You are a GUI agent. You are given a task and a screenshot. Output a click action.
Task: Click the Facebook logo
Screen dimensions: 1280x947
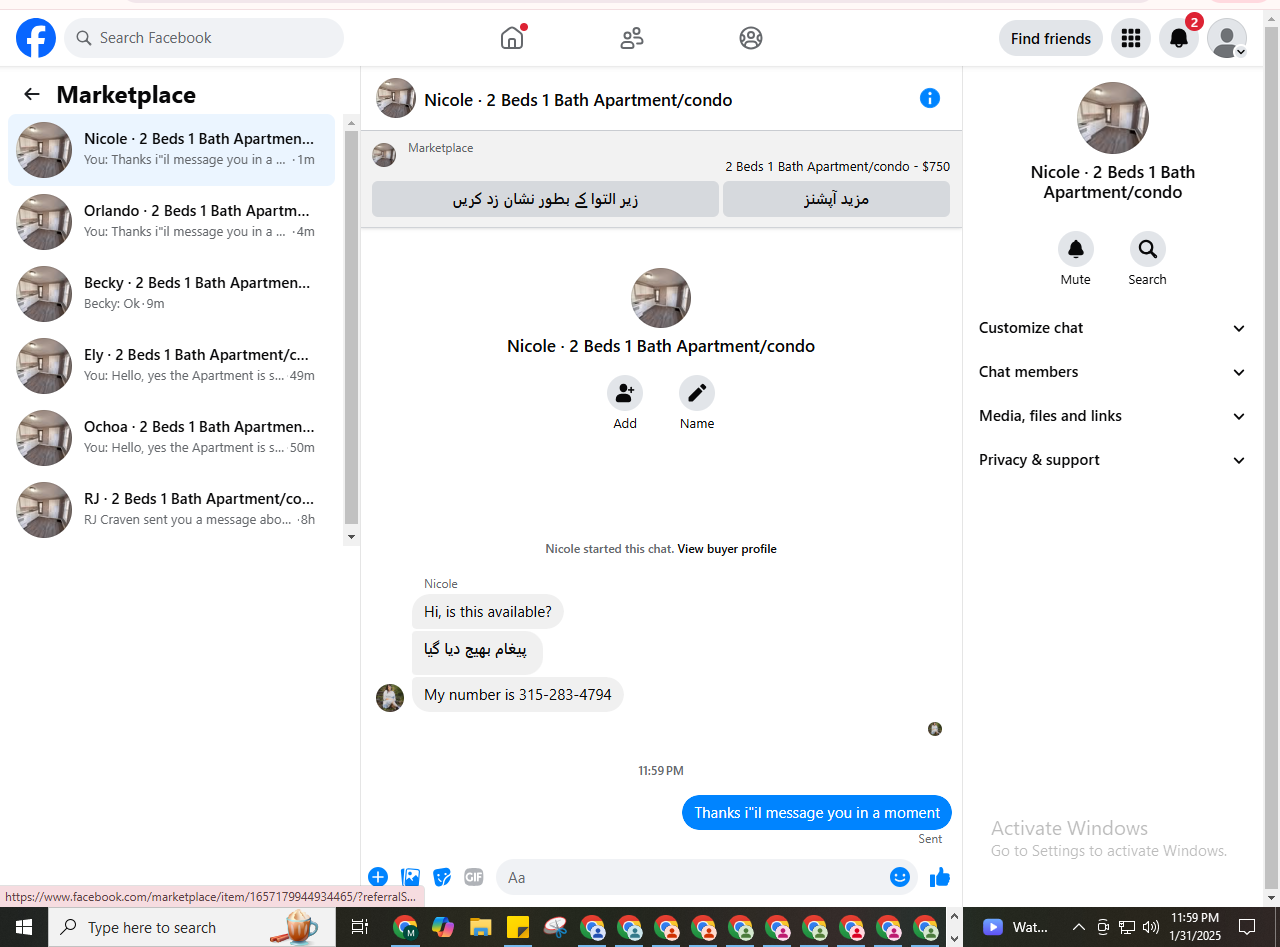pos(36,38)
